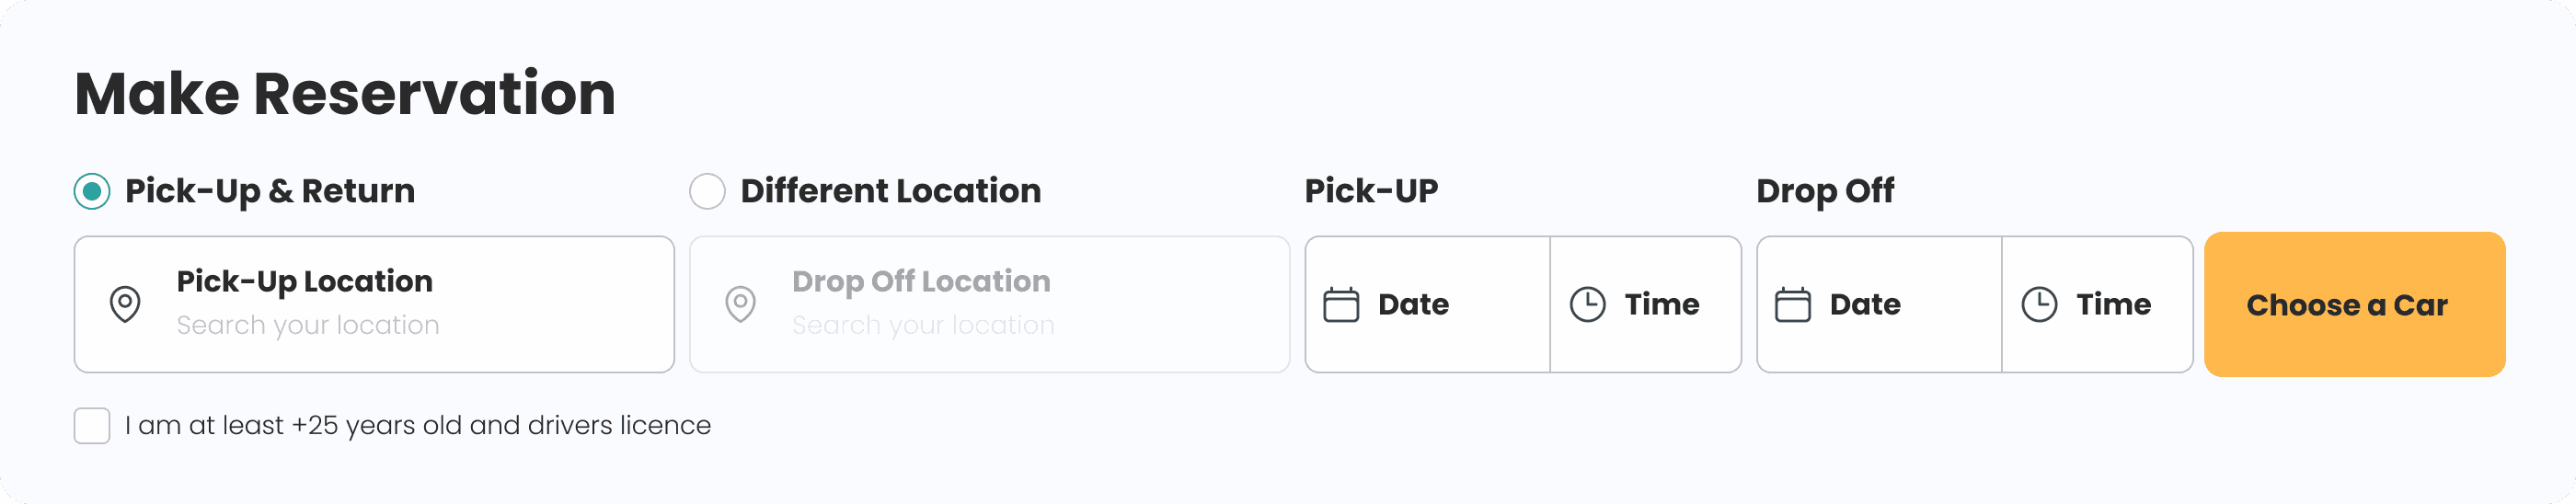This screenshot has height=504, width=2576.
Task: Click the Drop Off clock icon
Action: point(2039,304)
